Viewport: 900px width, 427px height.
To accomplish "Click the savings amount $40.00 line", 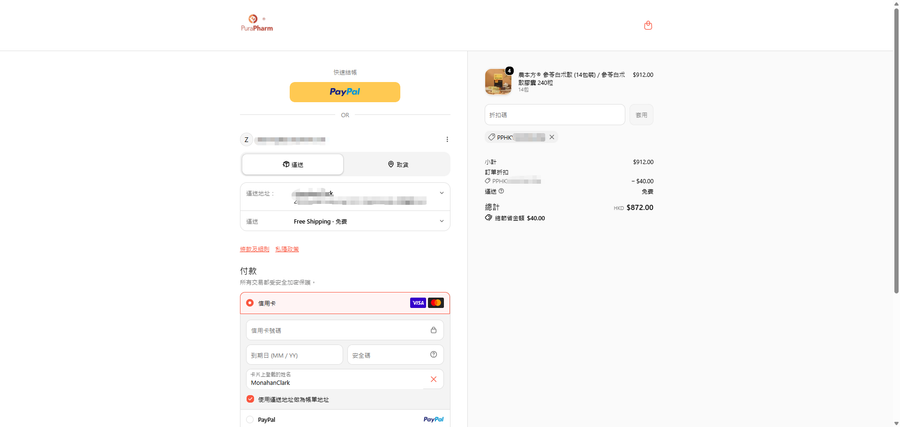I will pyautogui.click(x=515, y=219).
